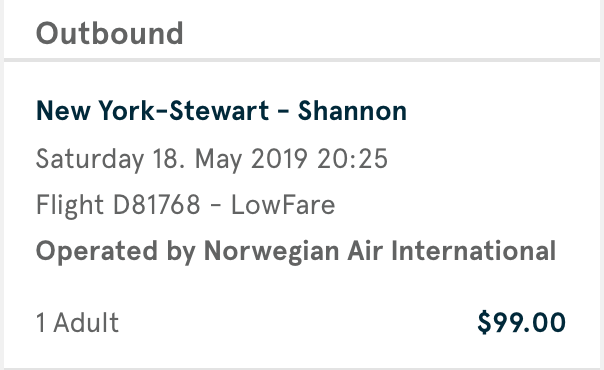Click the word Adult in the passenger row
This screenshot has width=604, height=370.
86,322
